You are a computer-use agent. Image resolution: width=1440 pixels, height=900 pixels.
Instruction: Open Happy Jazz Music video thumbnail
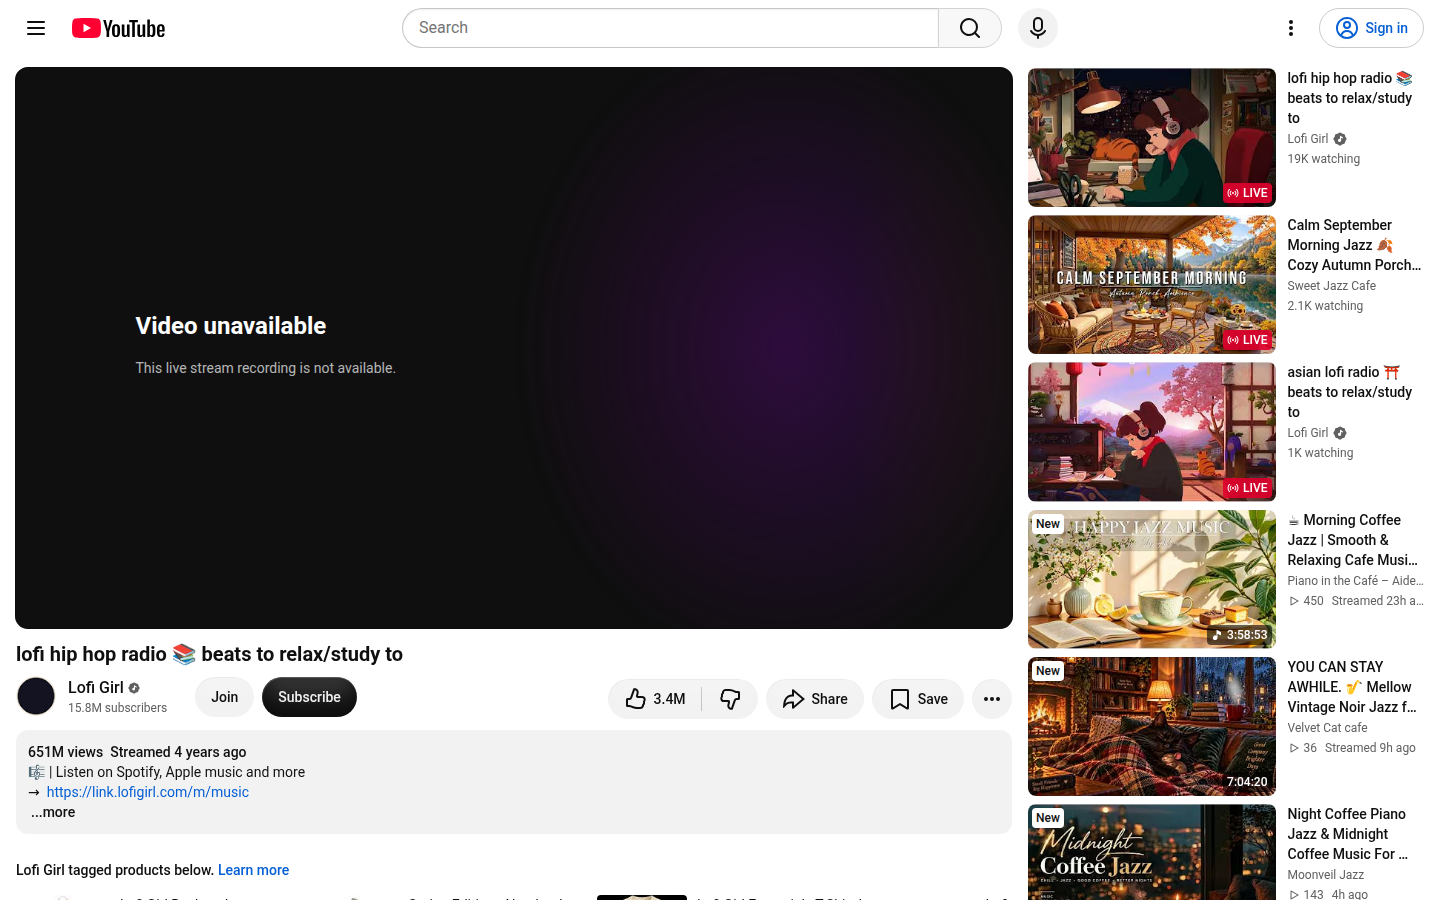pyautogui.click(x=1152, y=579)
